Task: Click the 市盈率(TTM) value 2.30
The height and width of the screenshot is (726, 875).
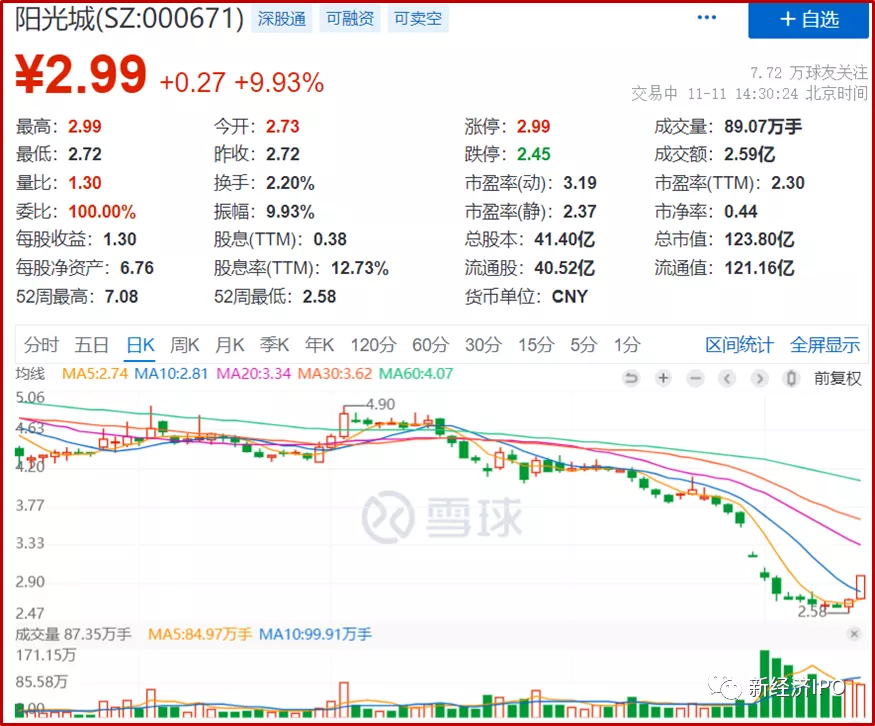Action: (788, 183)
